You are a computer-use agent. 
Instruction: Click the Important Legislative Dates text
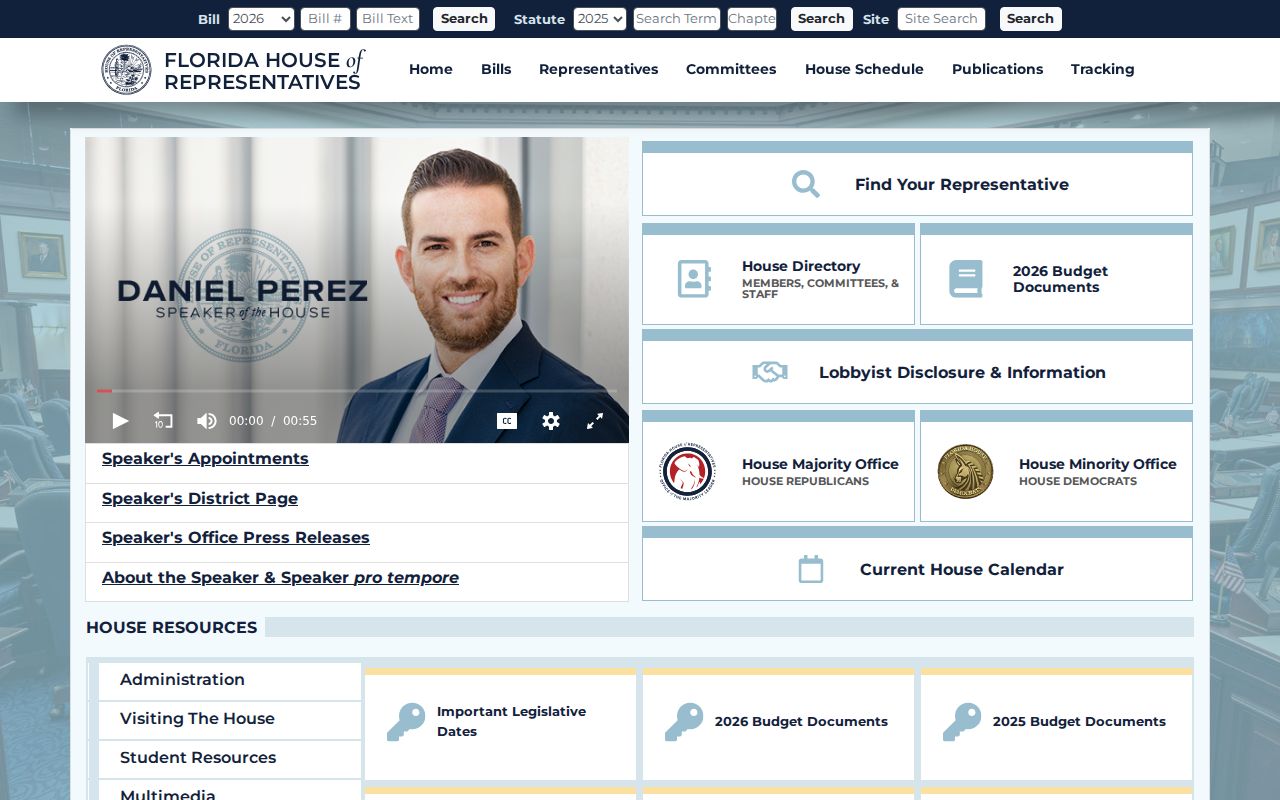511,721
